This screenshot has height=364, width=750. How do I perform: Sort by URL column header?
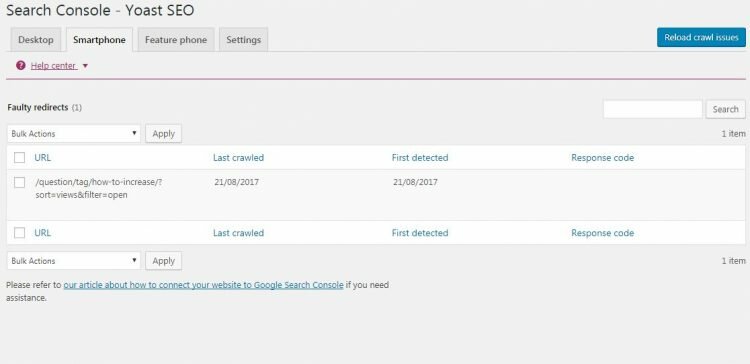(43, 157)
